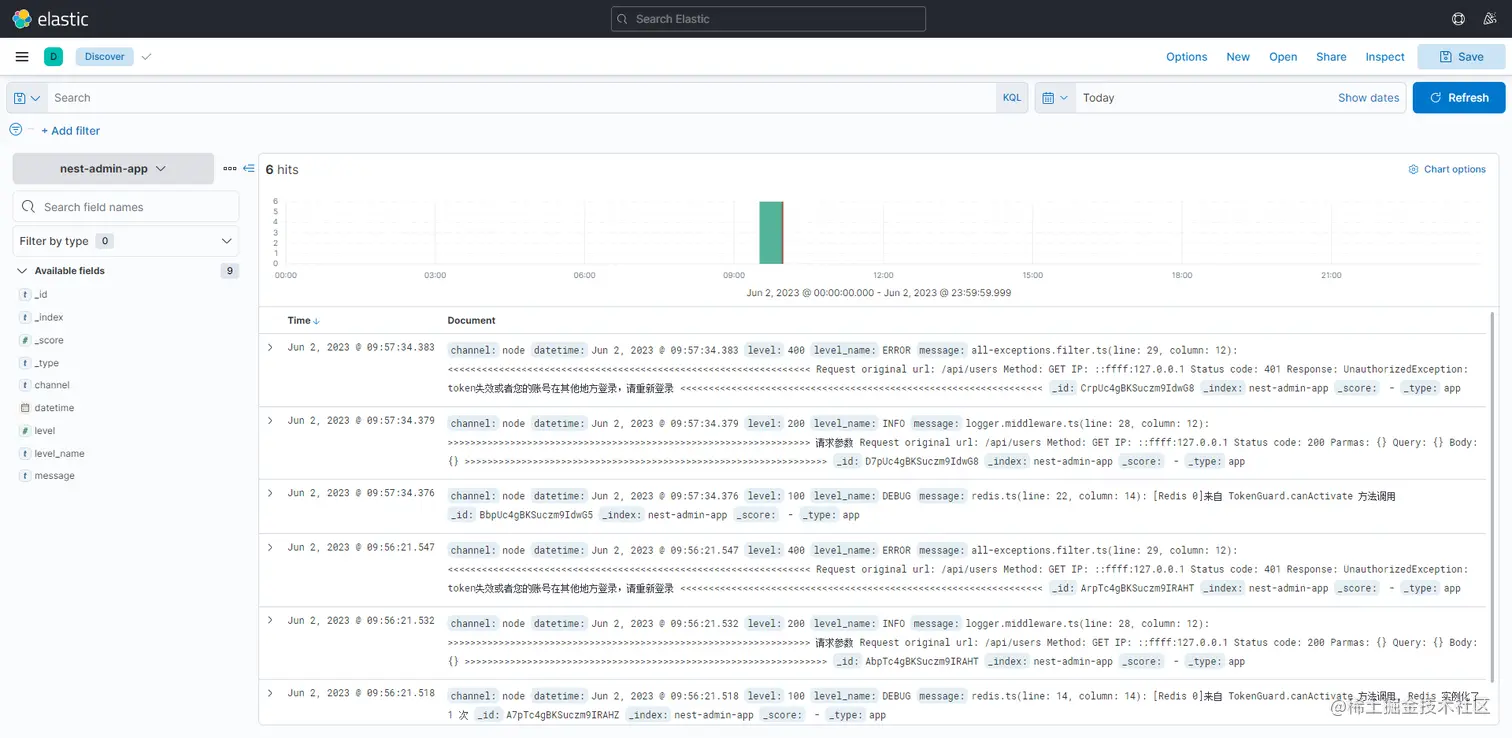The image size is (1512, 738).
Task: Click the number icon beside level field
Action: pyautogui.click(x=25, y=431)
